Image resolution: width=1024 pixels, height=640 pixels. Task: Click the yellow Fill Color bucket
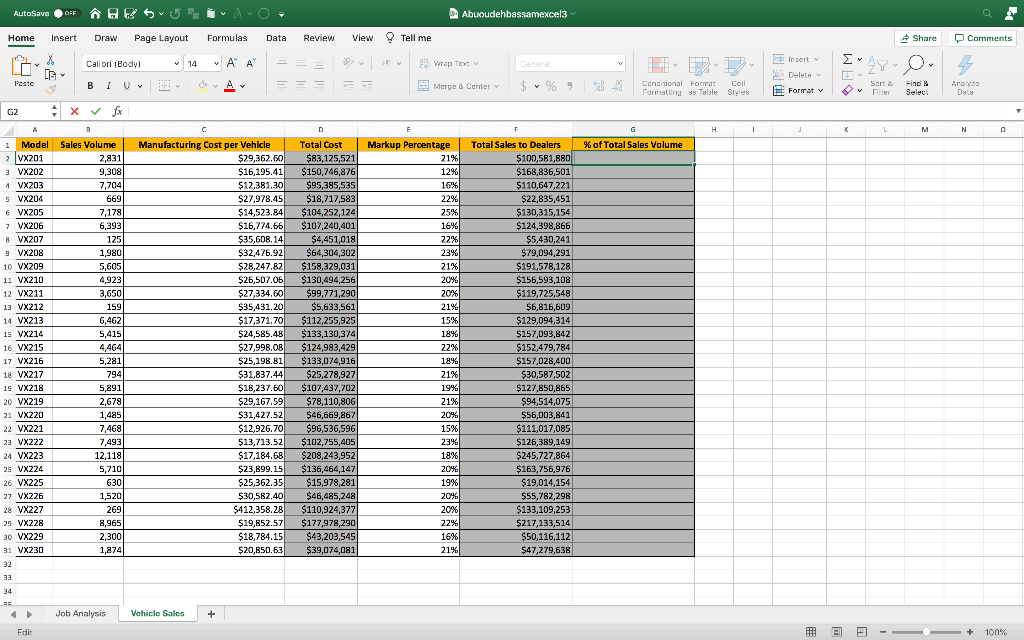point(203,86)
